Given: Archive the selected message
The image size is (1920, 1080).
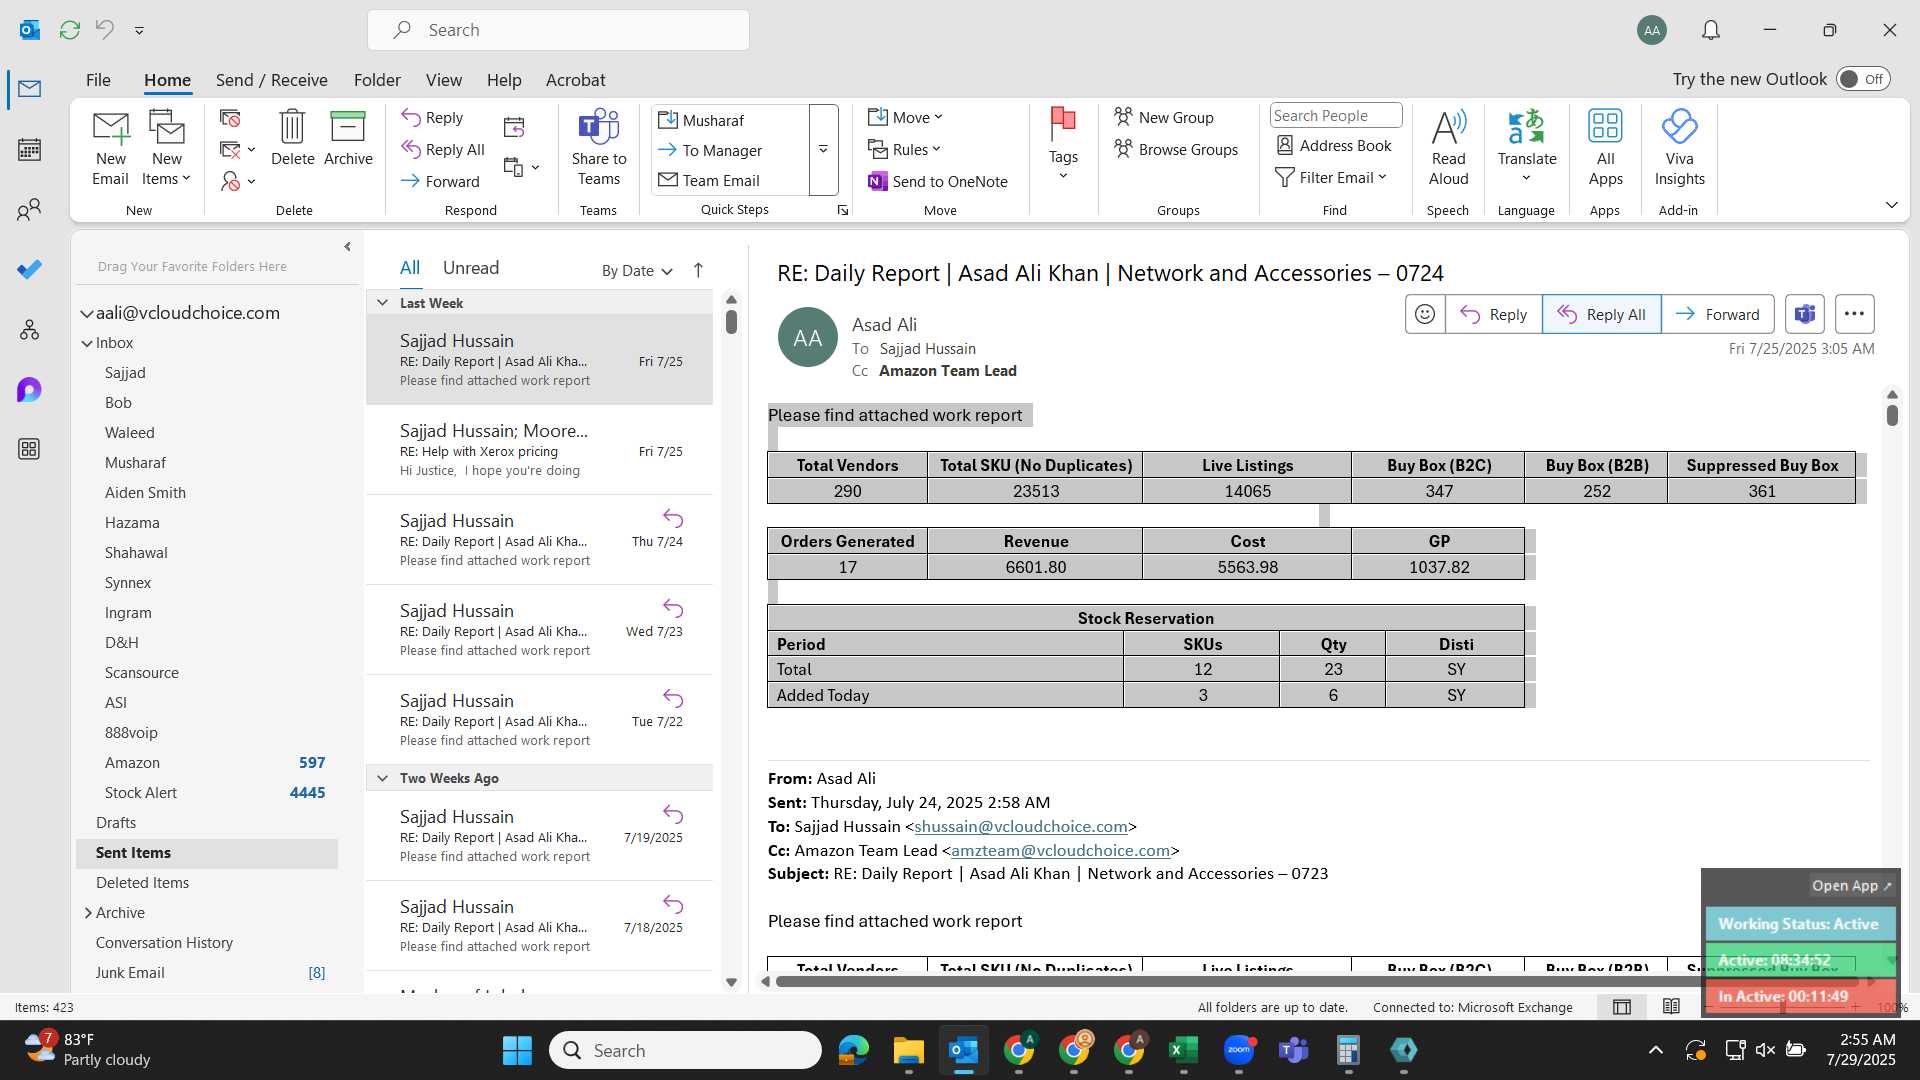Looking at the screenshot, I should pyautogui.click(x=348, y=138).
